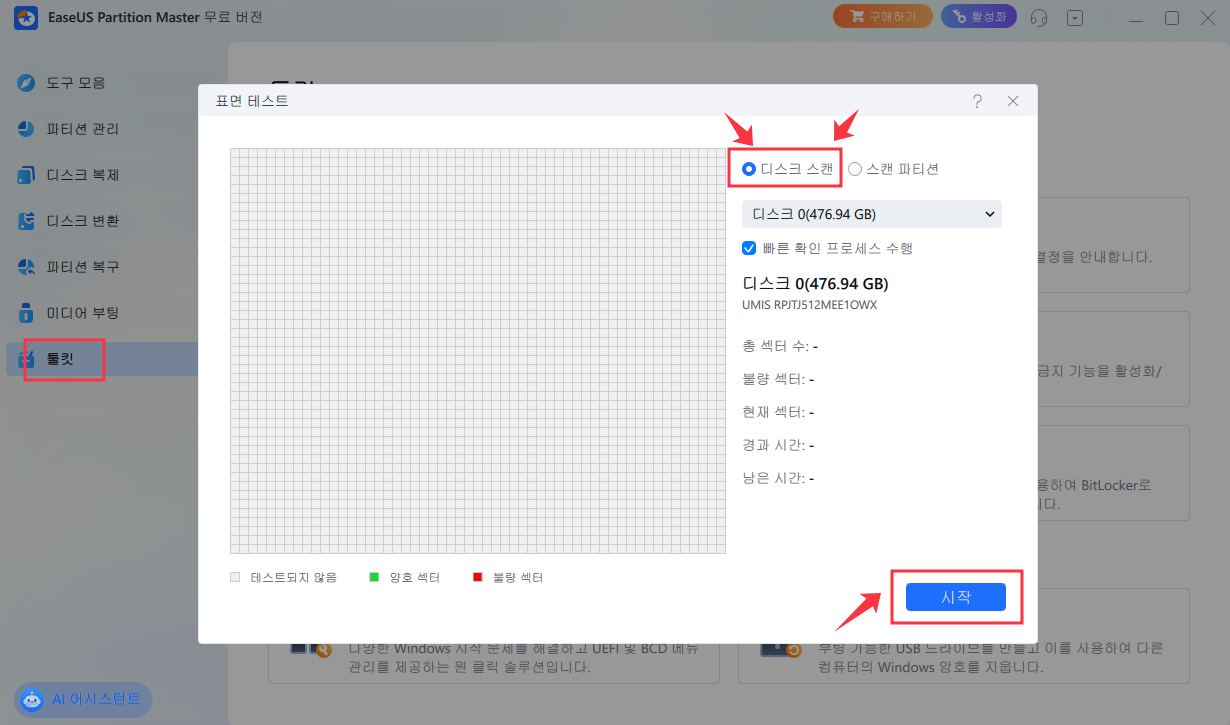Select the 스캔 파티션 radio button

pyautogui.click(x=855, y=169)
